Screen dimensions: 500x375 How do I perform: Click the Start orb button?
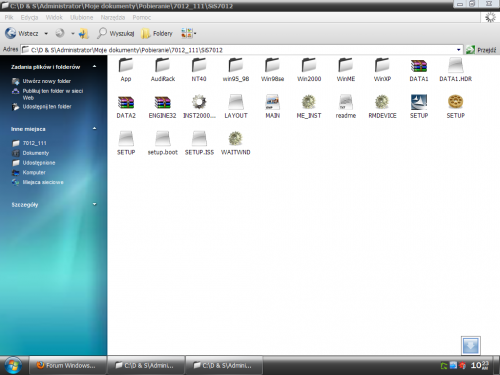tap(13, 365)
